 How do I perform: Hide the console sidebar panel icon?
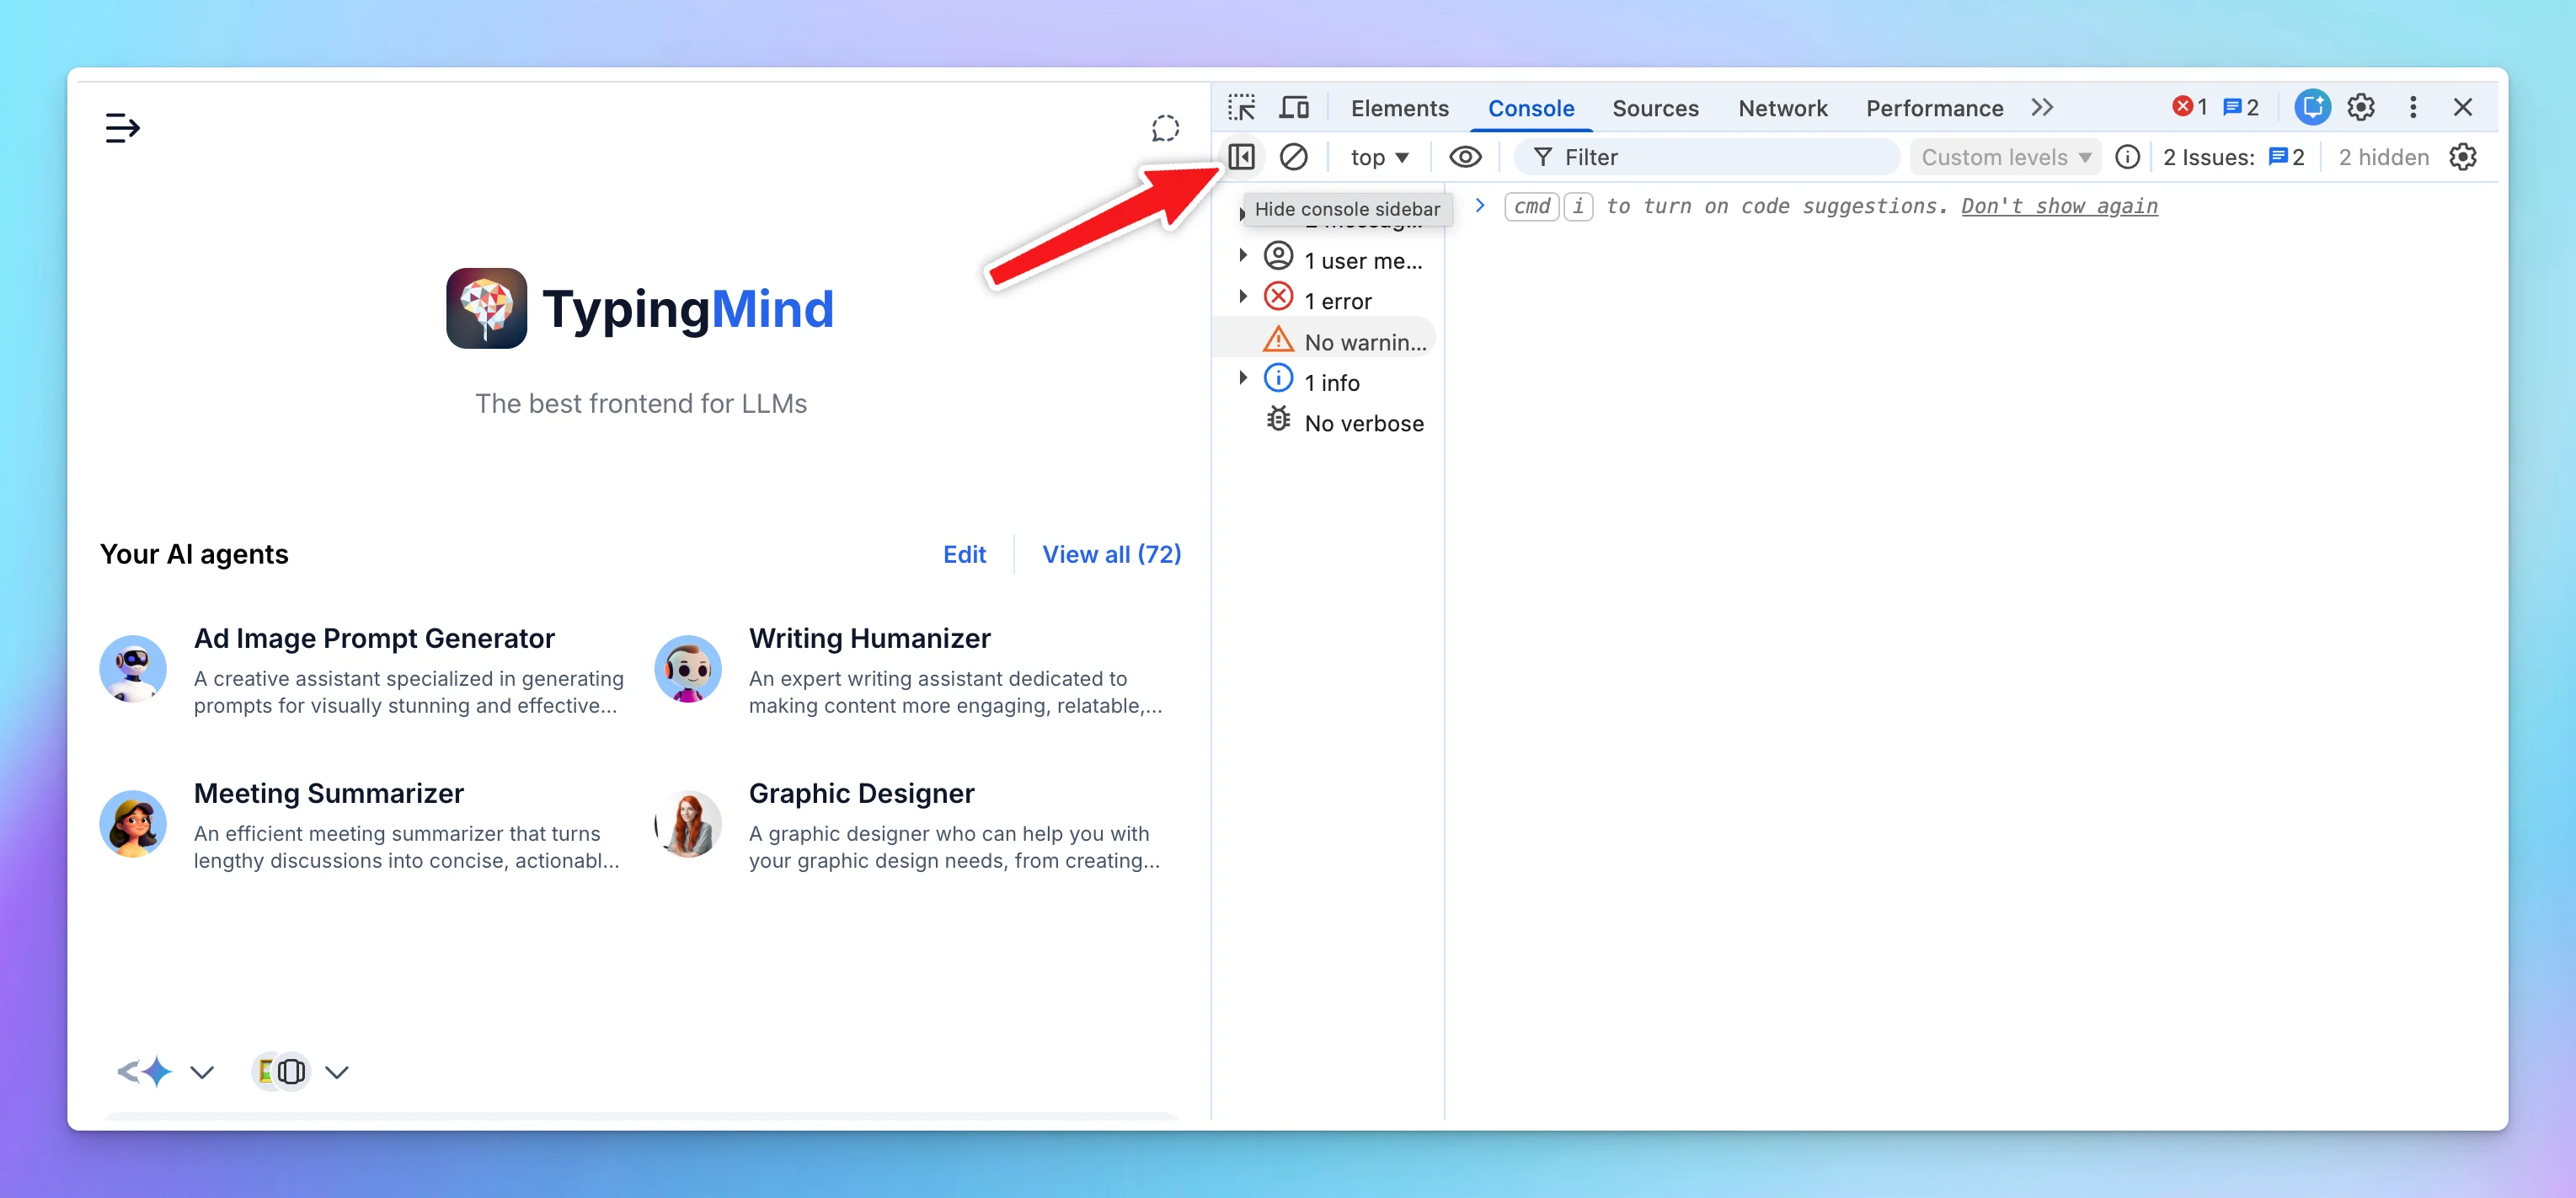click(x=1241, y=157)
